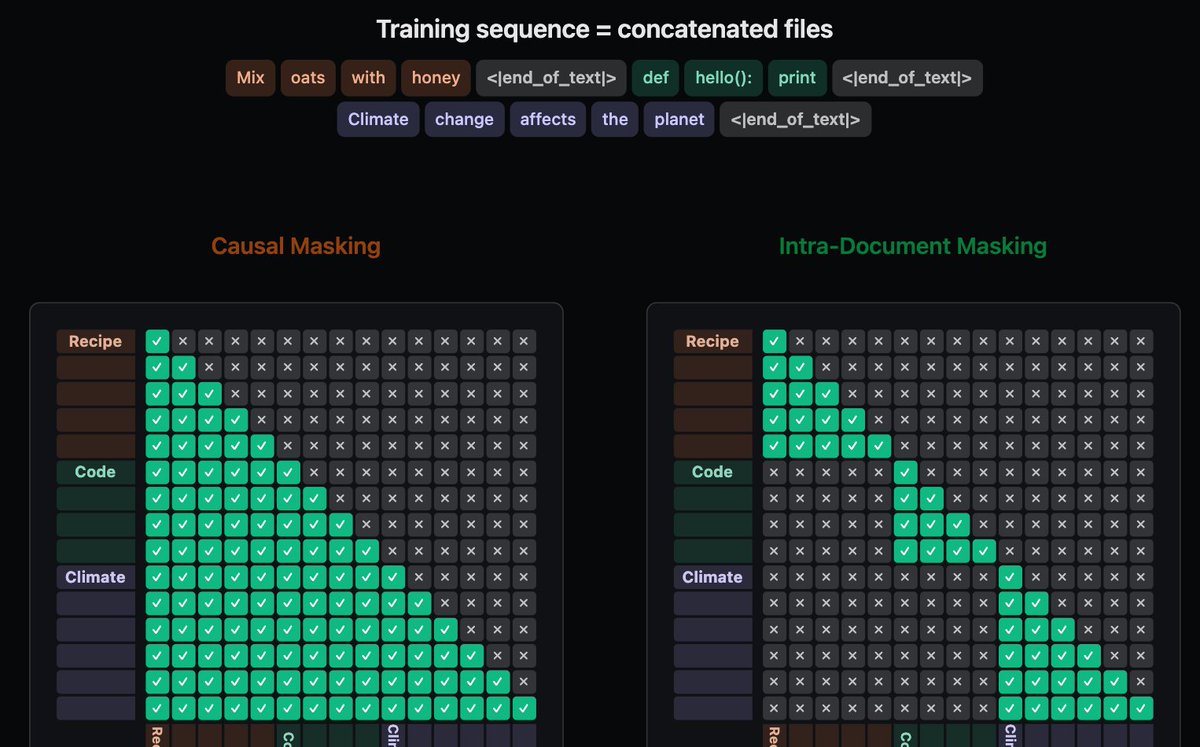
Task: Click the 'Mix' token chip
Action: [x=251, y=78]
